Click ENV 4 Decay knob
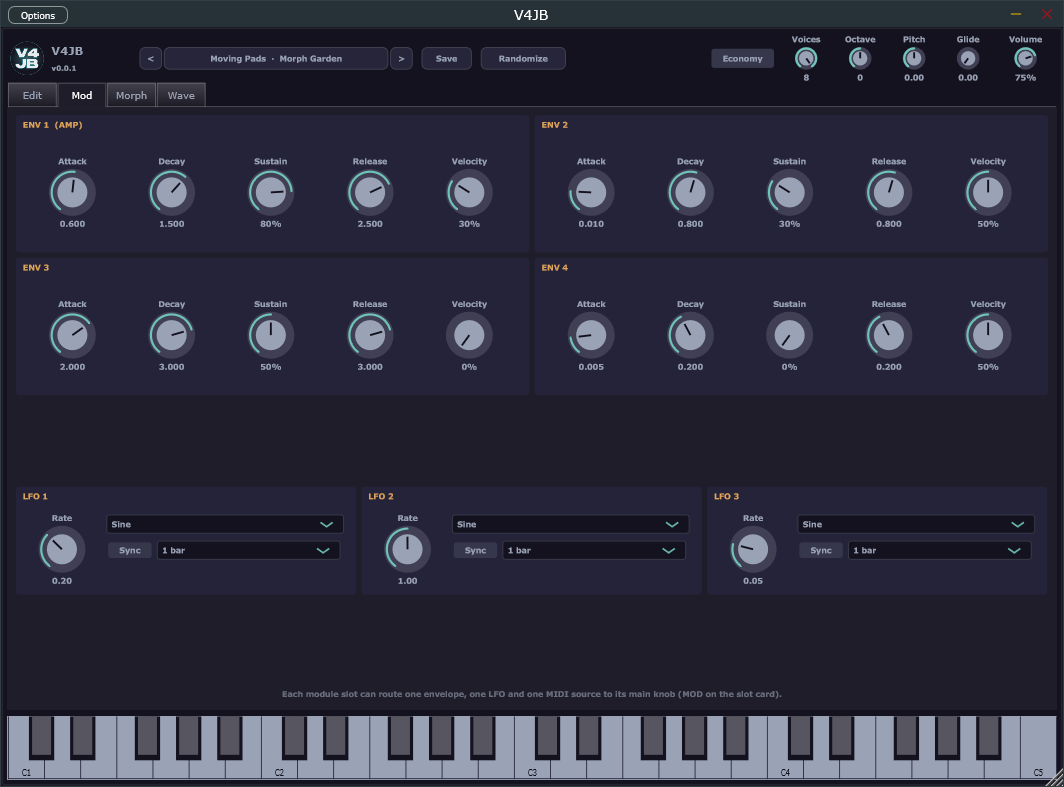1064x787 pixels. 690,335
